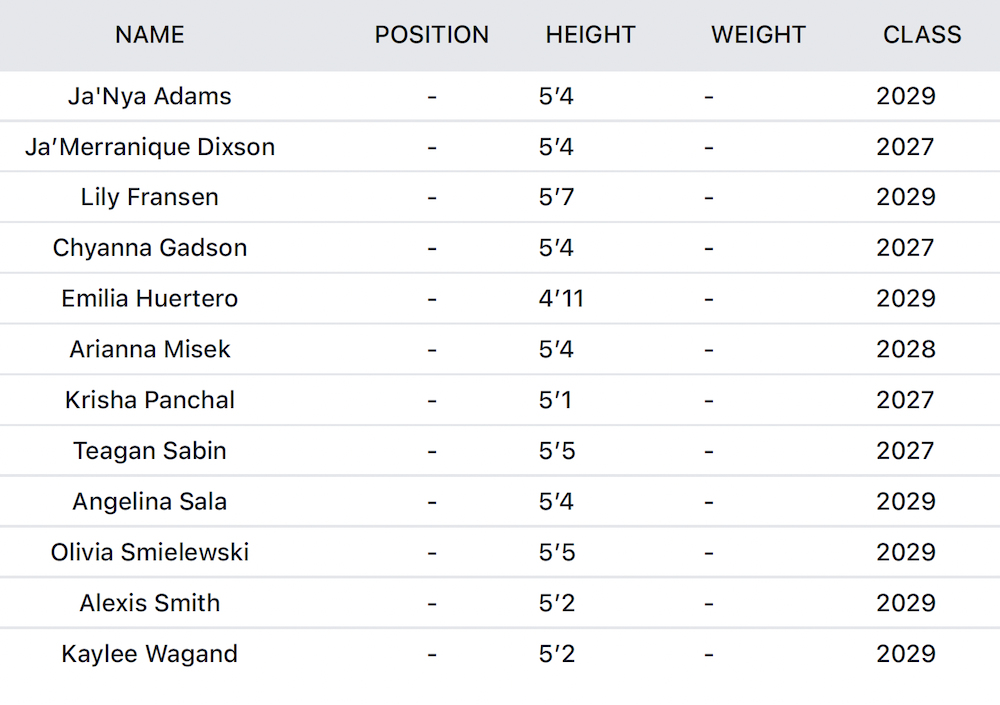The height and width of the screenshot is (705, 1000).
Task: Open Arianna Misek's player entry
Action: tap(150, 349)
